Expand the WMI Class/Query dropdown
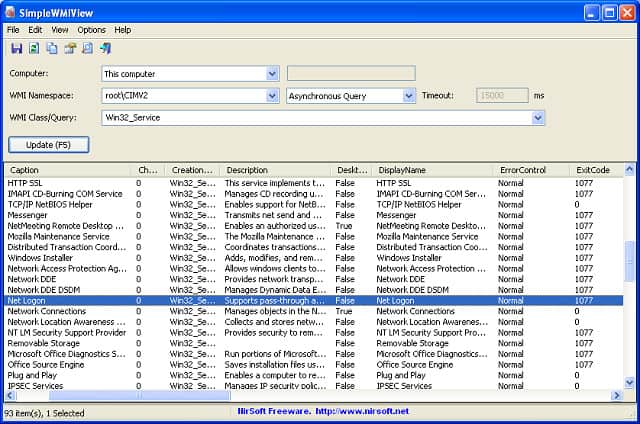This screenshot has height=424, width=640. [x=538, y=118]
